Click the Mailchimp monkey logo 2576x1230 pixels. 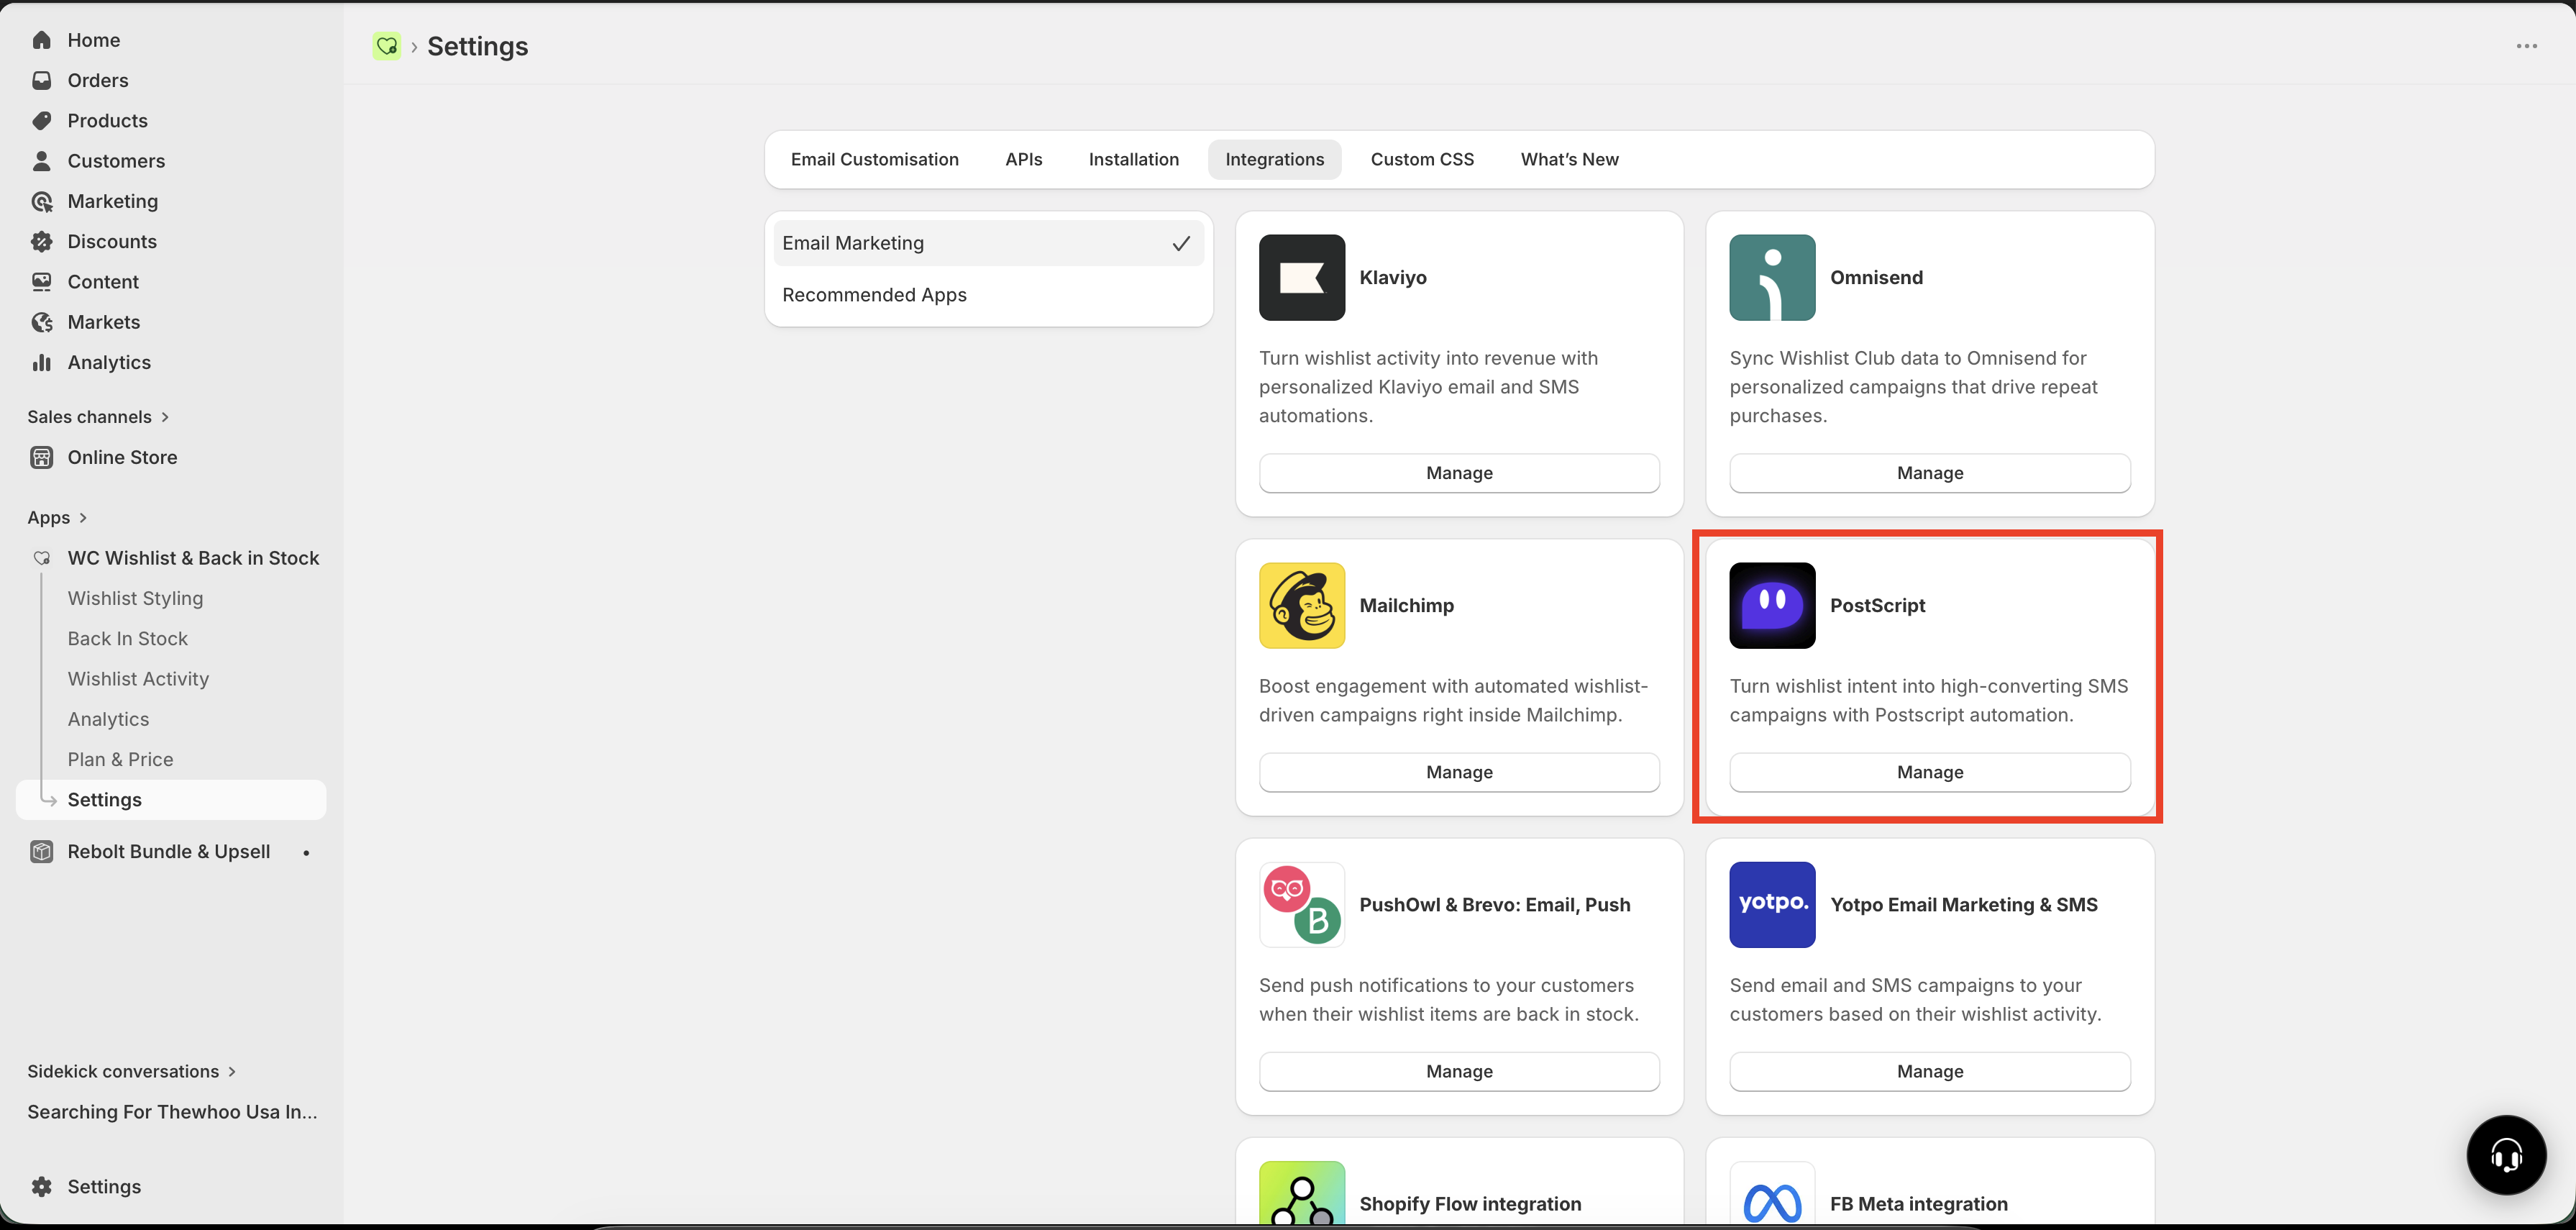point(1301,605)
